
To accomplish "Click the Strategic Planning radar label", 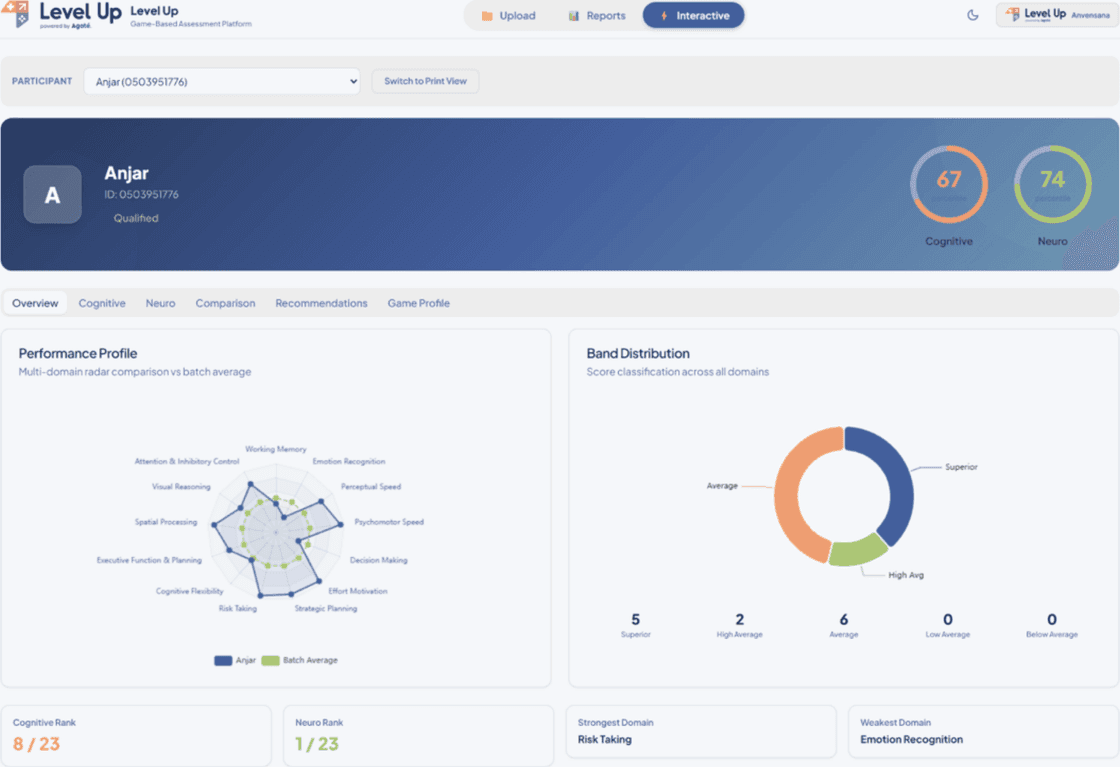I will pyautogui.click(x=326, y=608).
